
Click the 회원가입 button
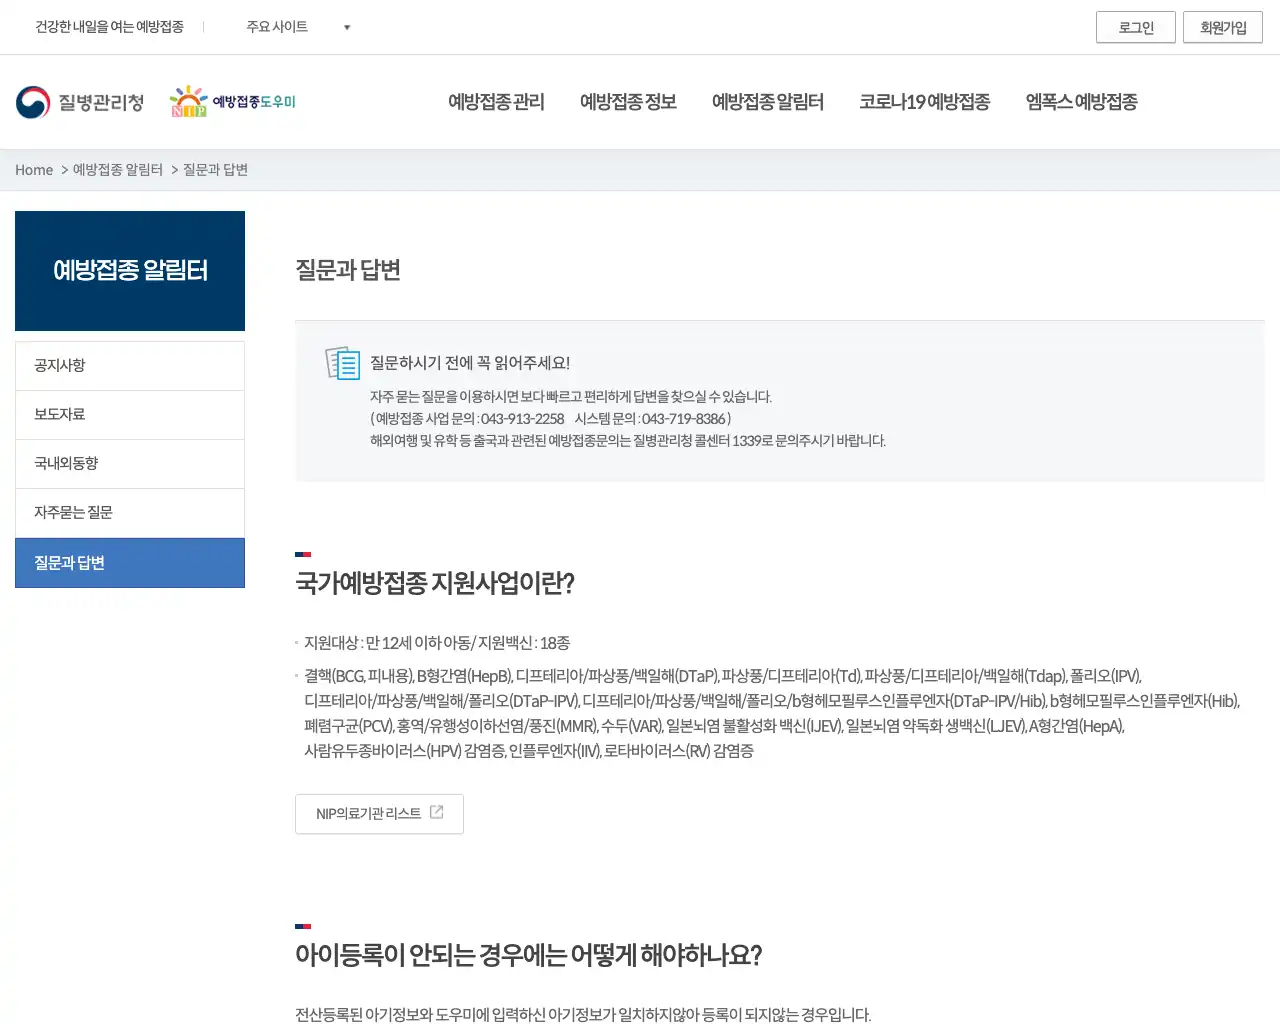pos(1222,27)
